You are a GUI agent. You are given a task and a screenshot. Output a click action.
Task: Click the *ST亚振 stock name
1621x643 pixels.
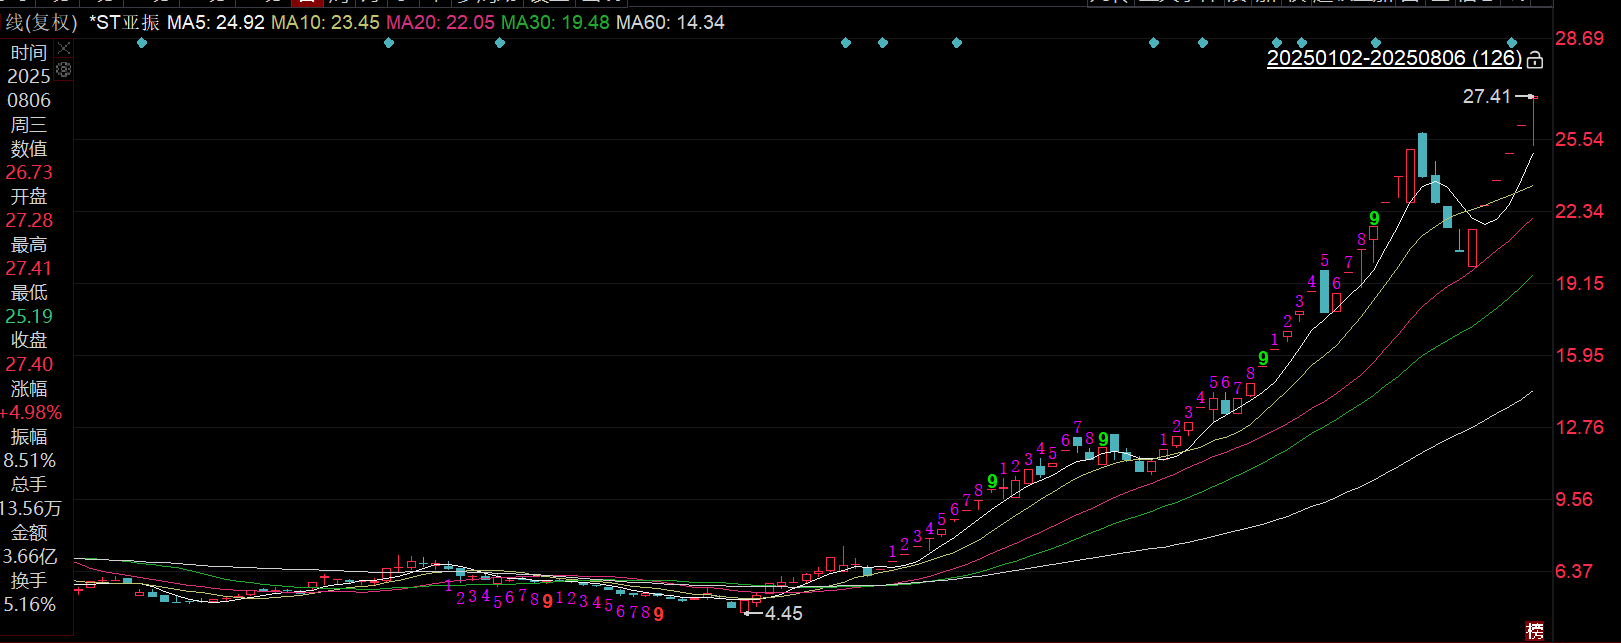[x=125, y=22]
